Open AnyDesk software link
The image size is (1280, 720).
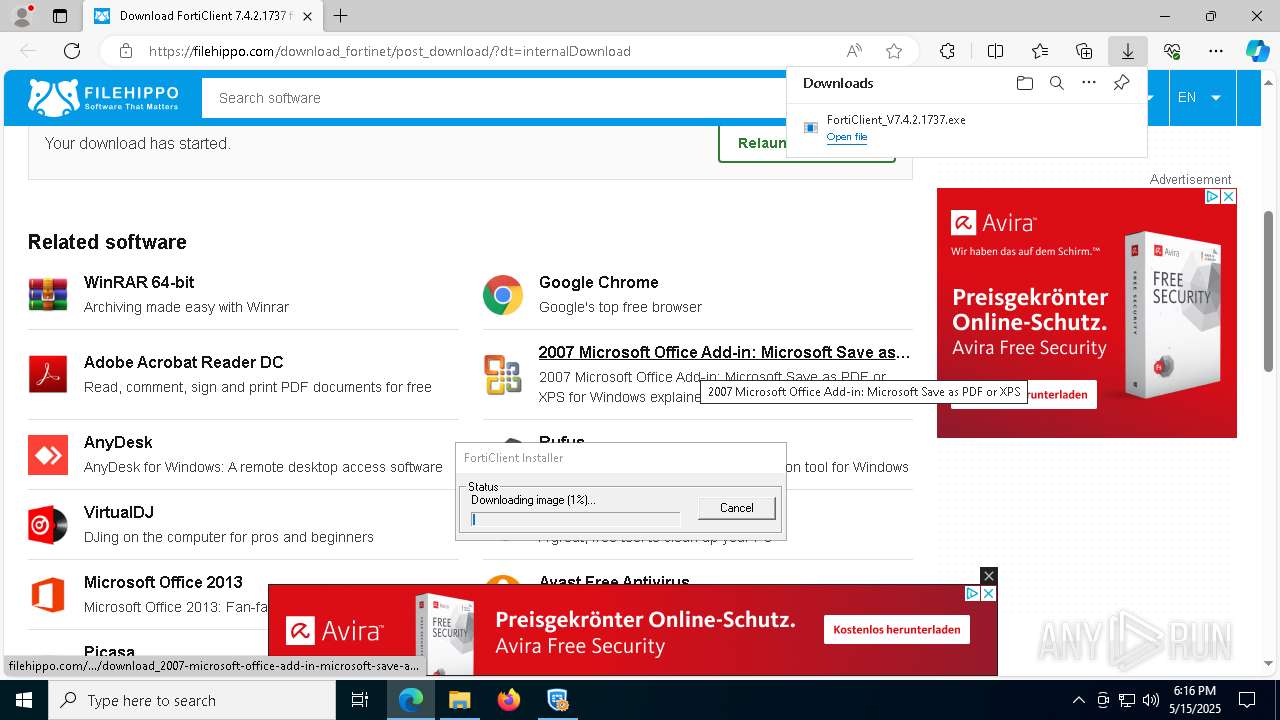tap(118, 442)
